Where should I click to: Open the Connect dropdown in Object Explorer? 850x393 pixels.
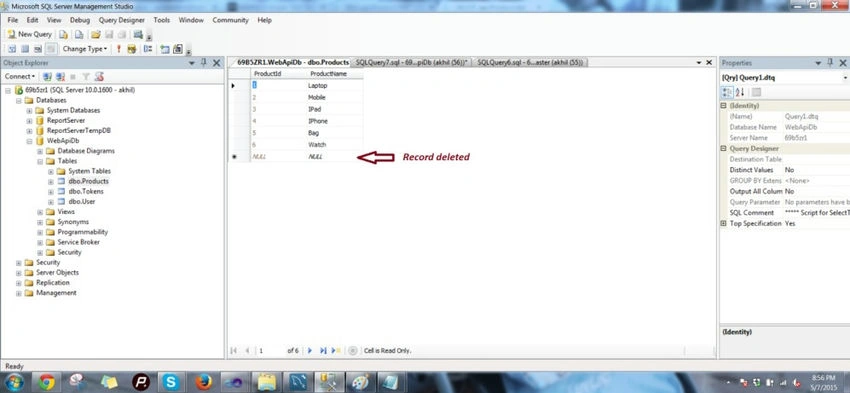(20, 76)
